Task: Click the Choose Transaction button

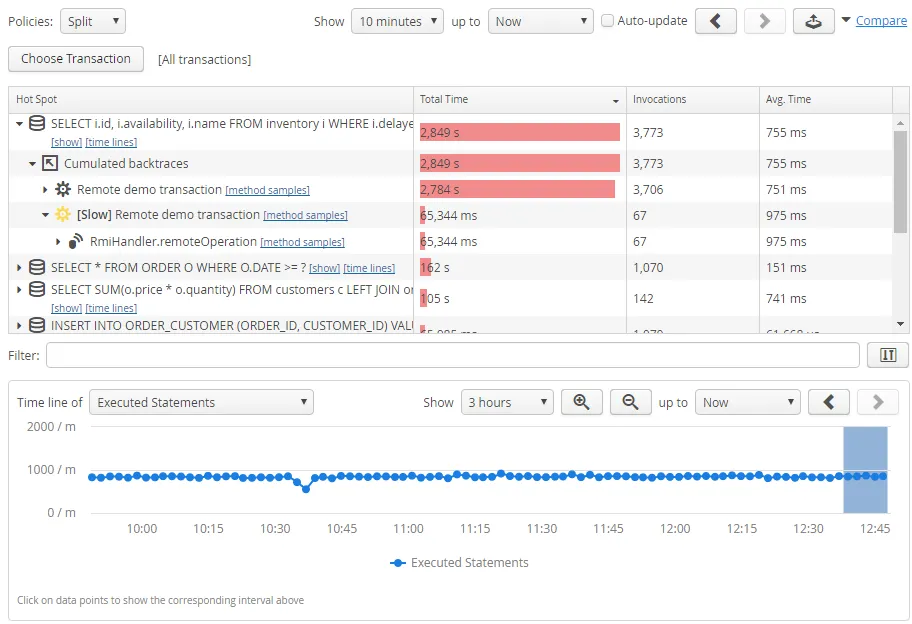Action: tap(75, 59)
